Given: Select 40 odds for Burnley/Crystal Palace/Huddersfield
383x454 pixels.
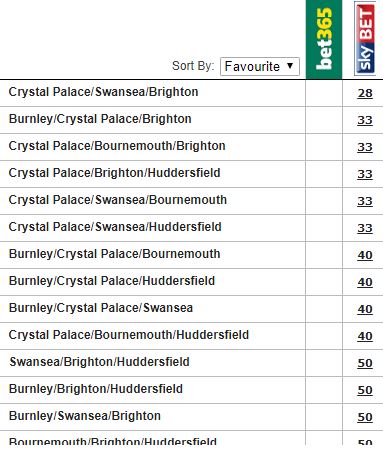Looking at the screenshot, I should [x=365, y=282].
